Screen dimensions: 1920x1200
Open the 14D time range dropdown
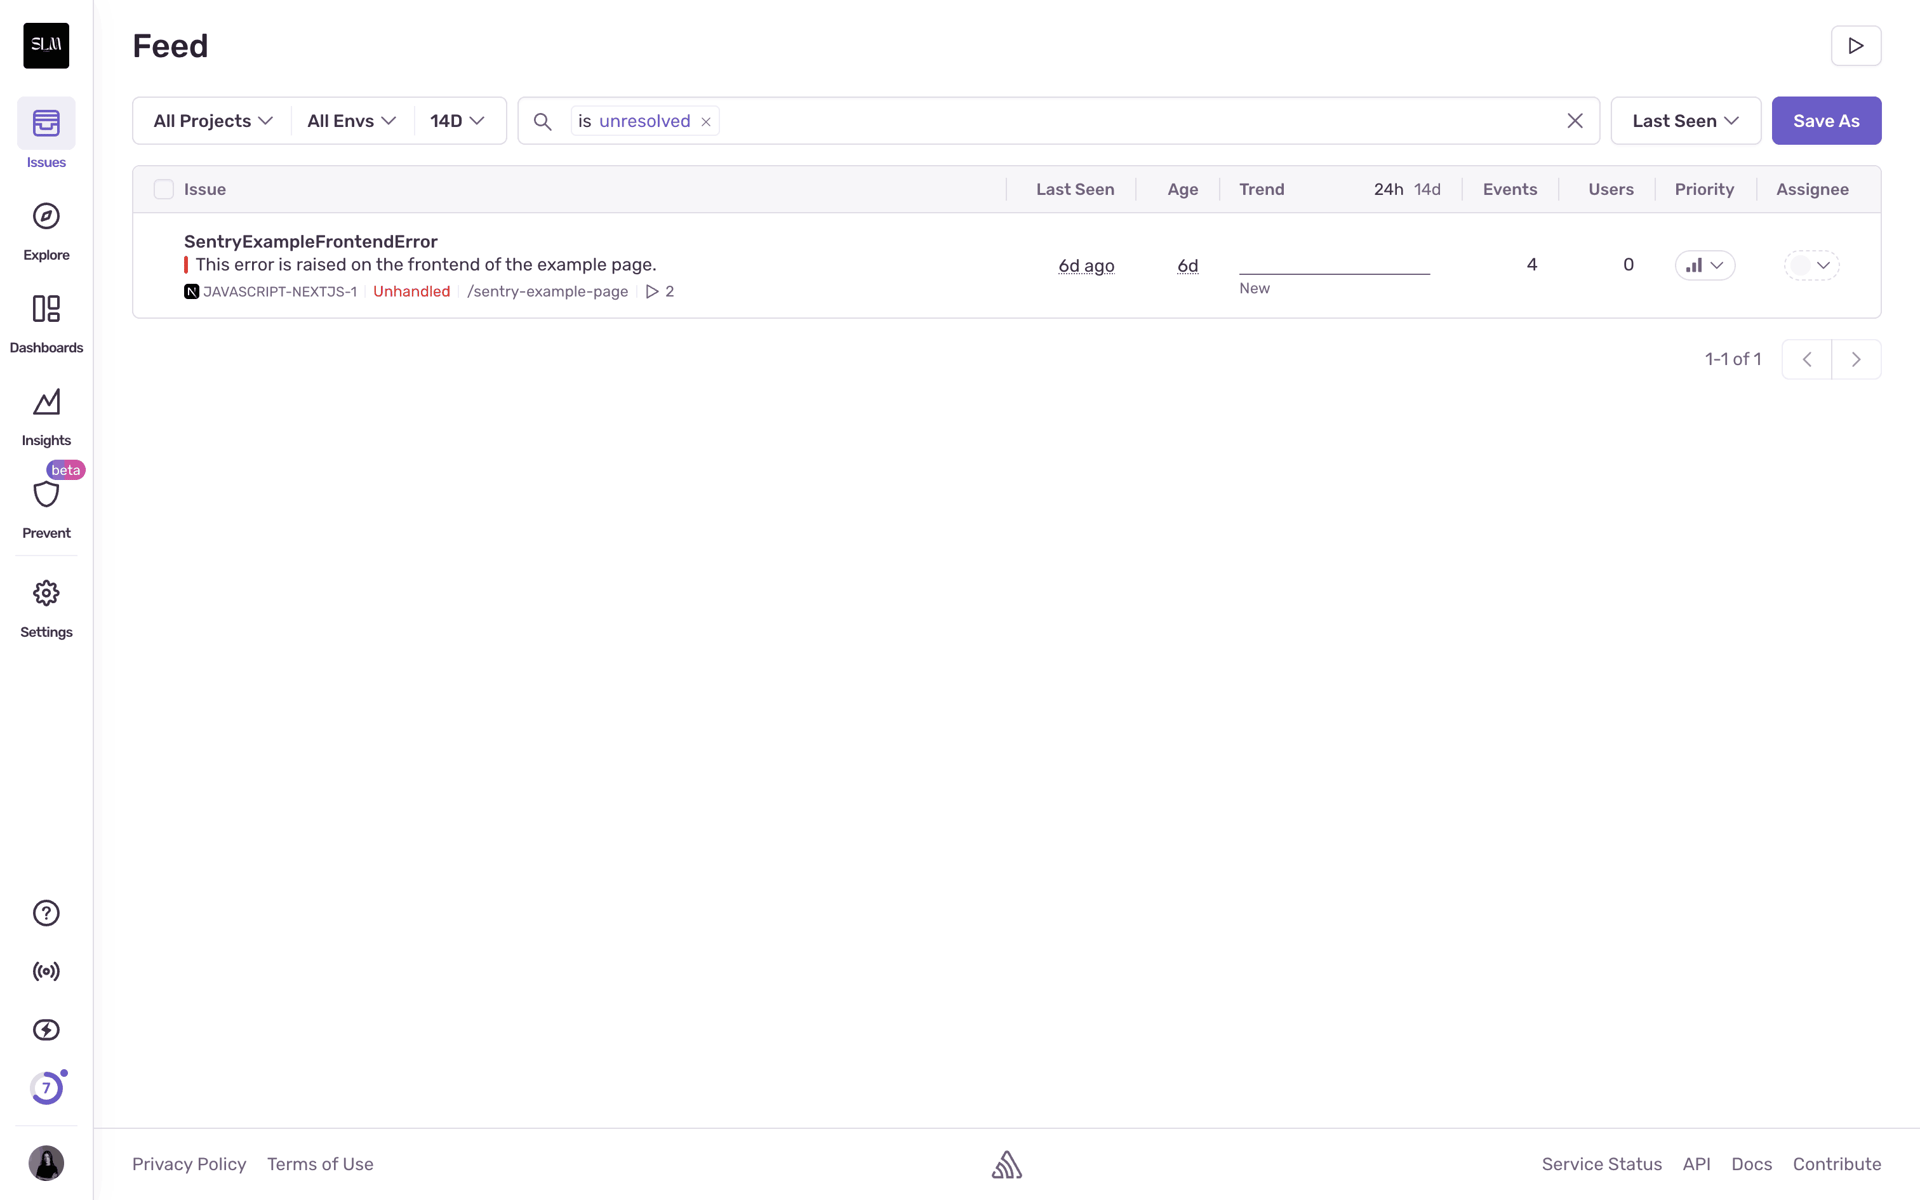coord(457,121)
